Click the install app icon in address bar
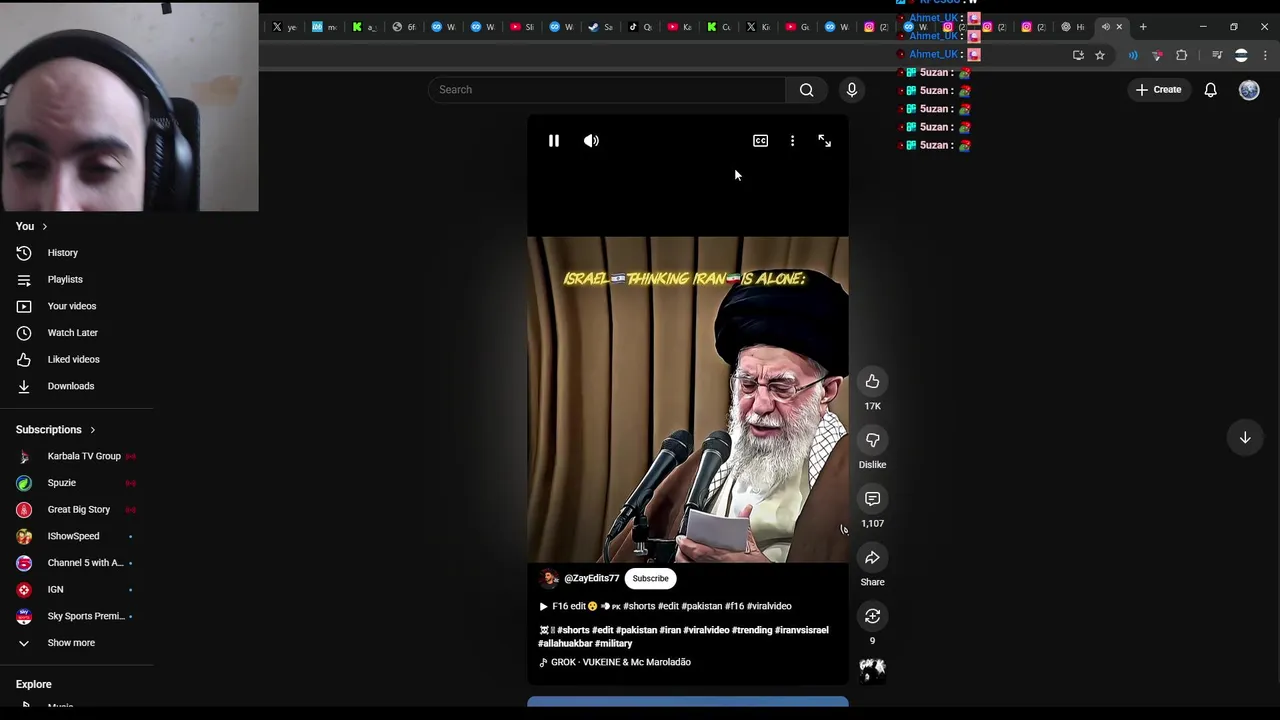 click(x=1078, y=56)
